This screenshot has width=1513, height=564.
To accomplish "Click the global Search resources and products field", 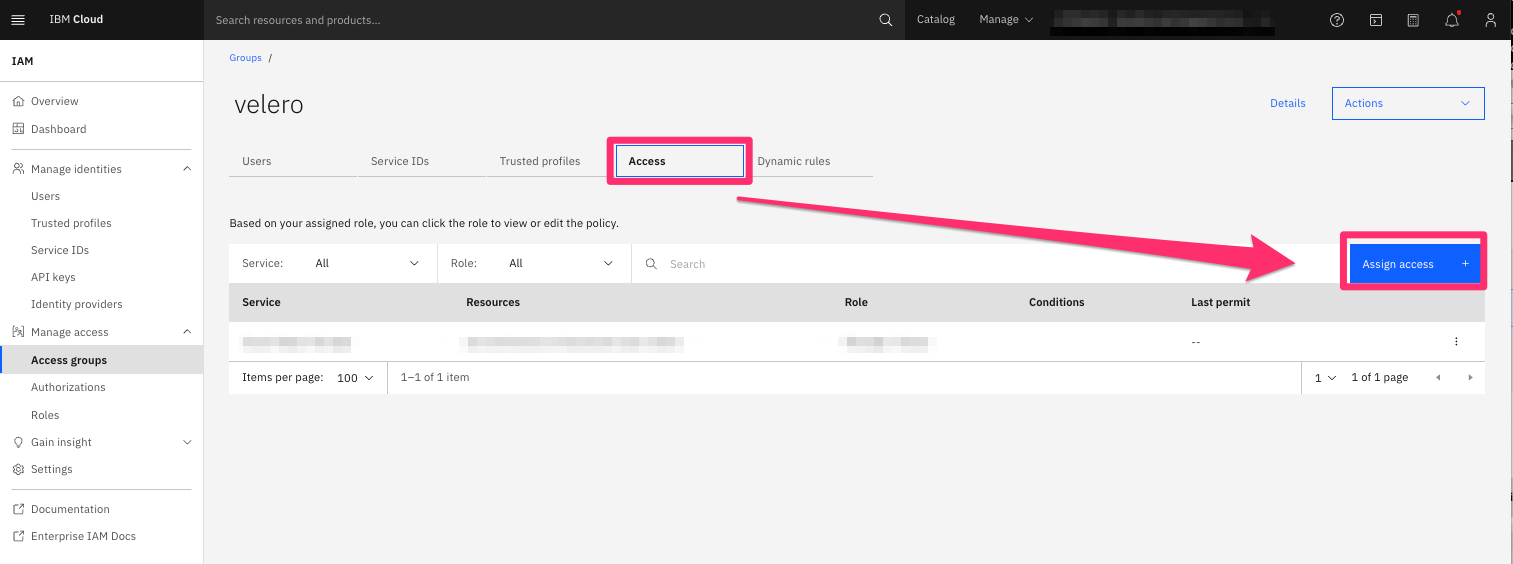I will 541,20.
